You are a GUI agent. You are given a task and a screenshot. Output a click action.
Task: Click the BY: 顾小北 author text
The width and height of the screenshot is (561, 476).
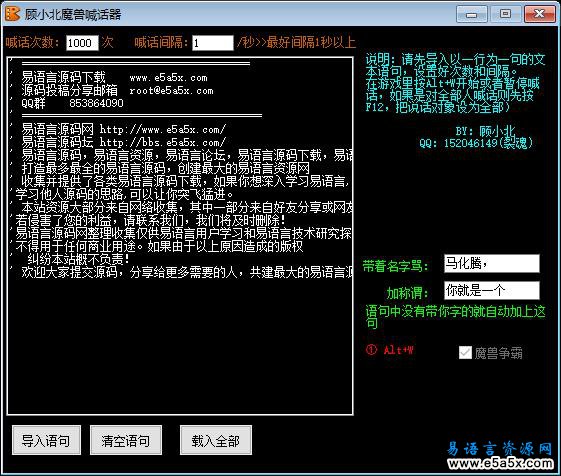point(485,131)
